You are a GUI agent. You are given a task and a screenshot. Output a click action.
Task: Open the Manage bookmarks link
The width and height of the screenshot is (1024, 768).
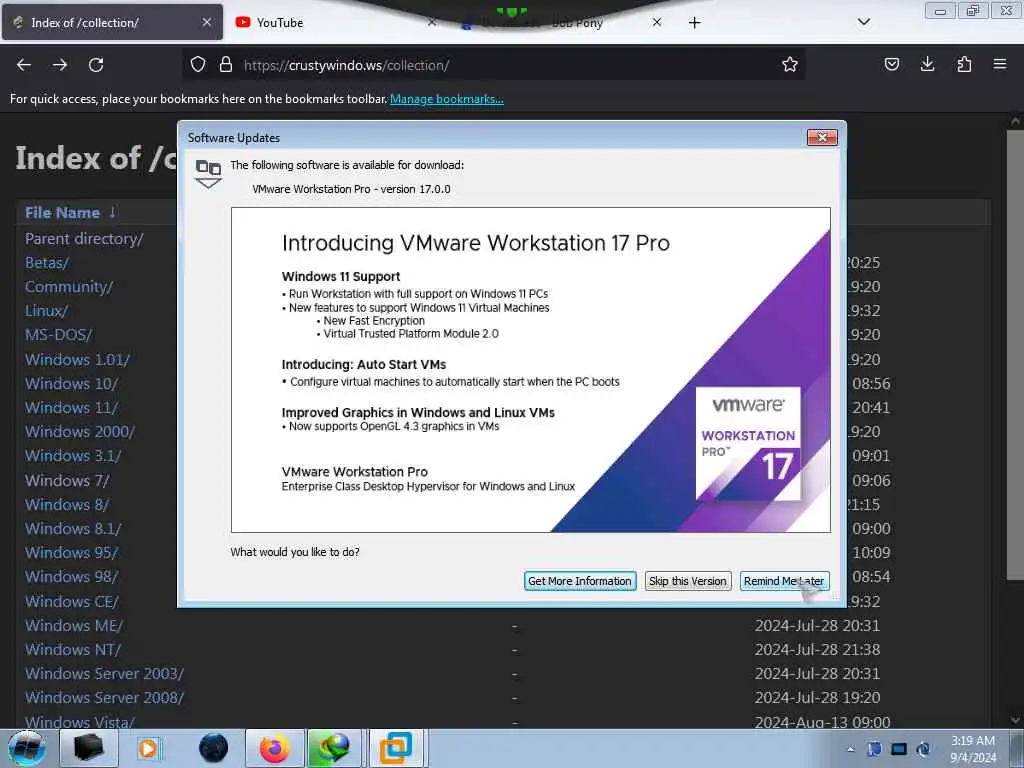(x=447, y=99)
